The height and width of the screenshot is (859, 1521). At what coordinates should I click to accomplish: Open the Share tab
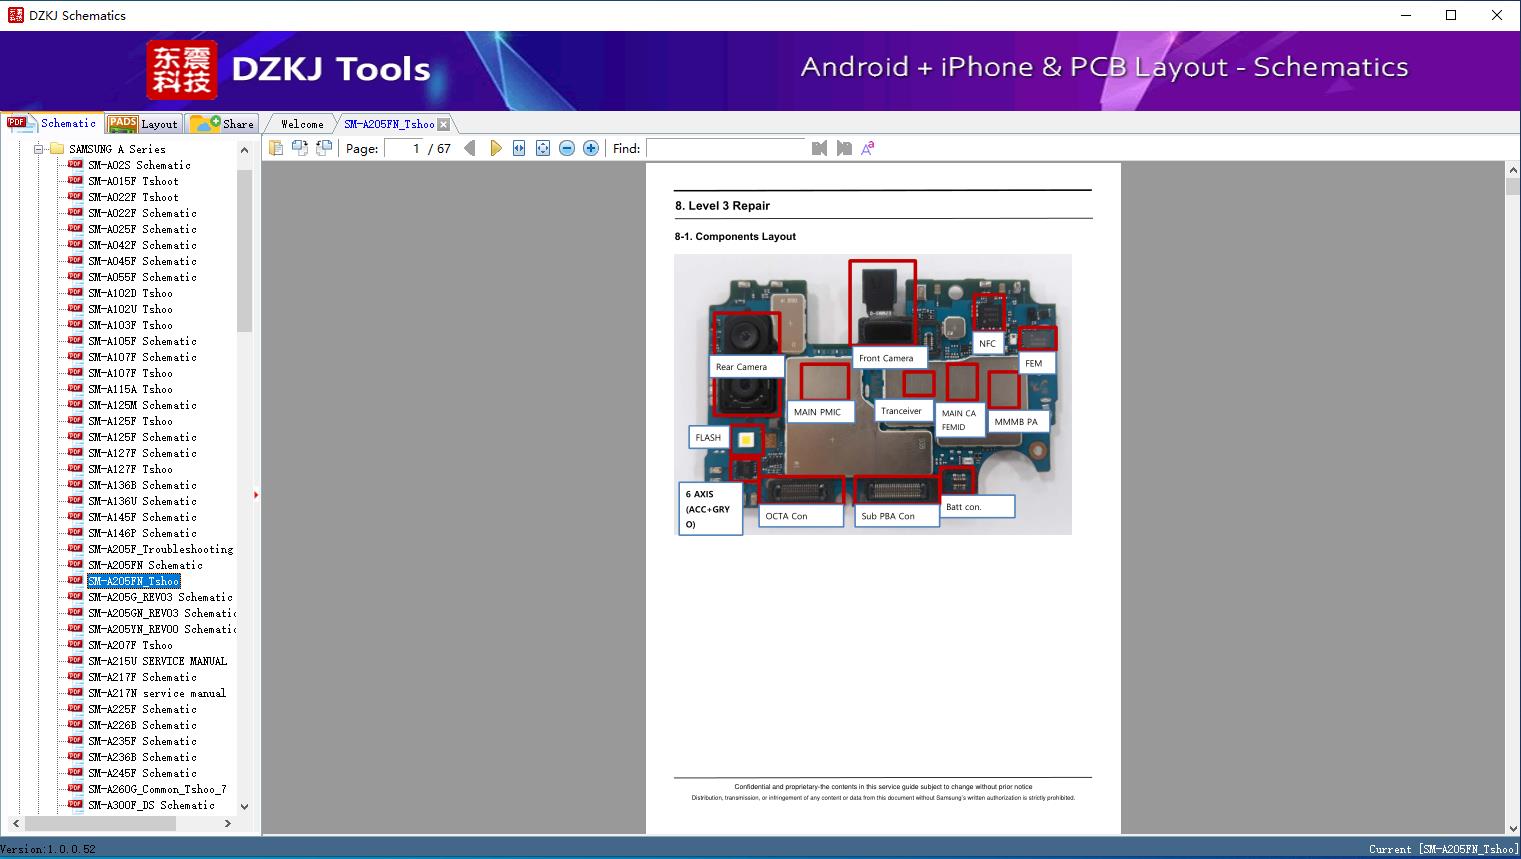tap(222, 123)
